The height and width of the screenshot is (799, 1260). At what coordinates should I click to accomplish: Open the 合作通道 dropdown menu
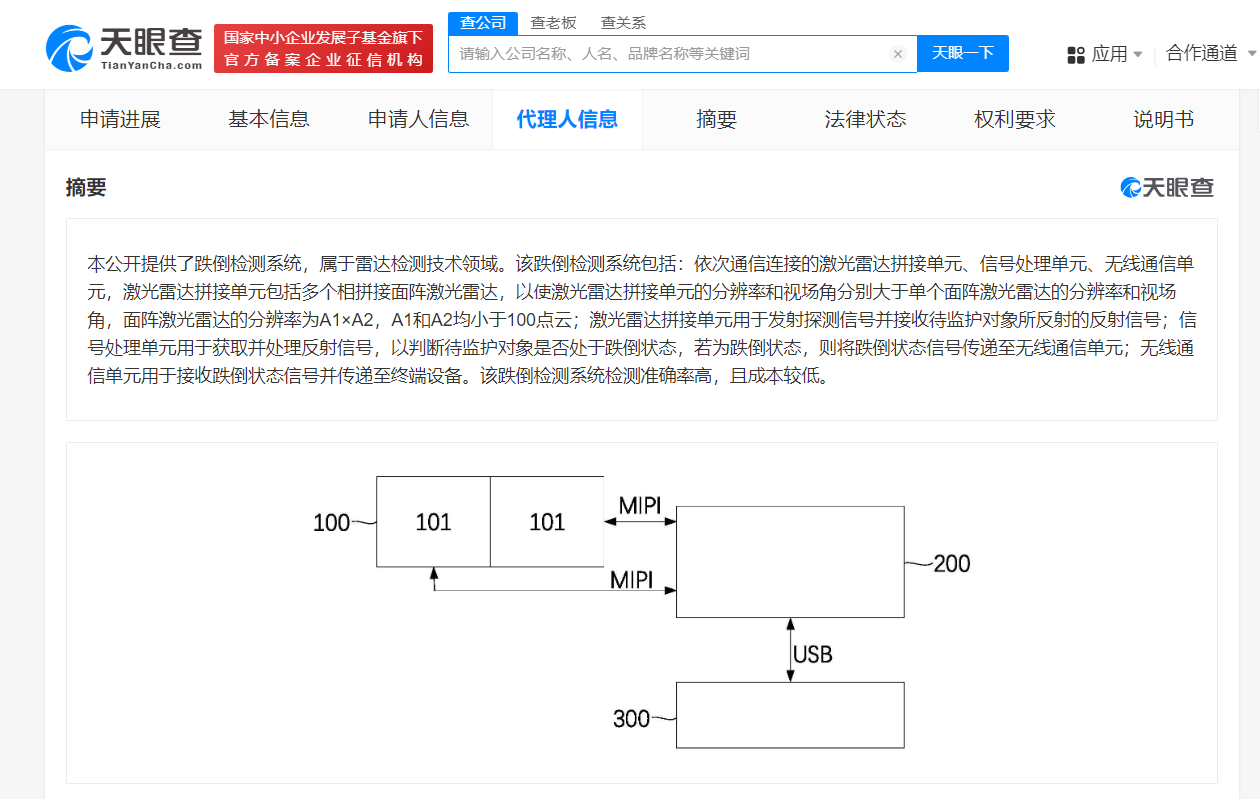pos(1208,54)
